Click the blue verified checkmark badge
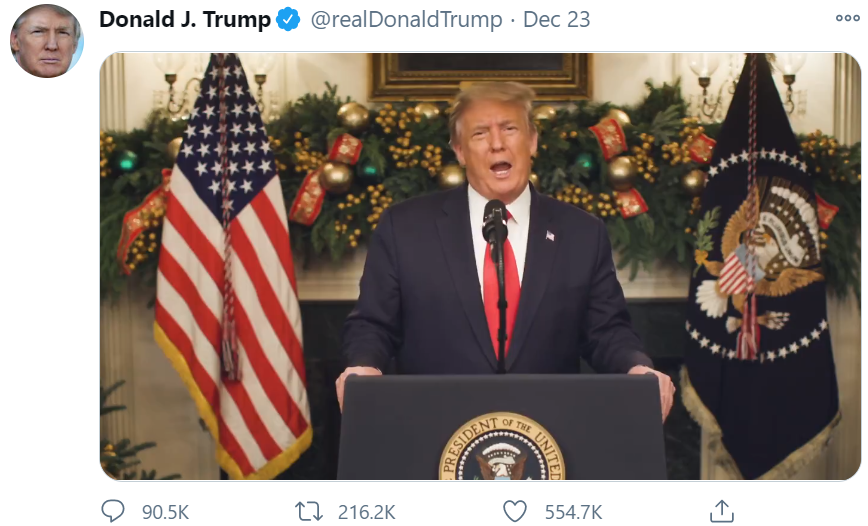Image resolution: width=868 pixels, height=526 pixels. 288,19
